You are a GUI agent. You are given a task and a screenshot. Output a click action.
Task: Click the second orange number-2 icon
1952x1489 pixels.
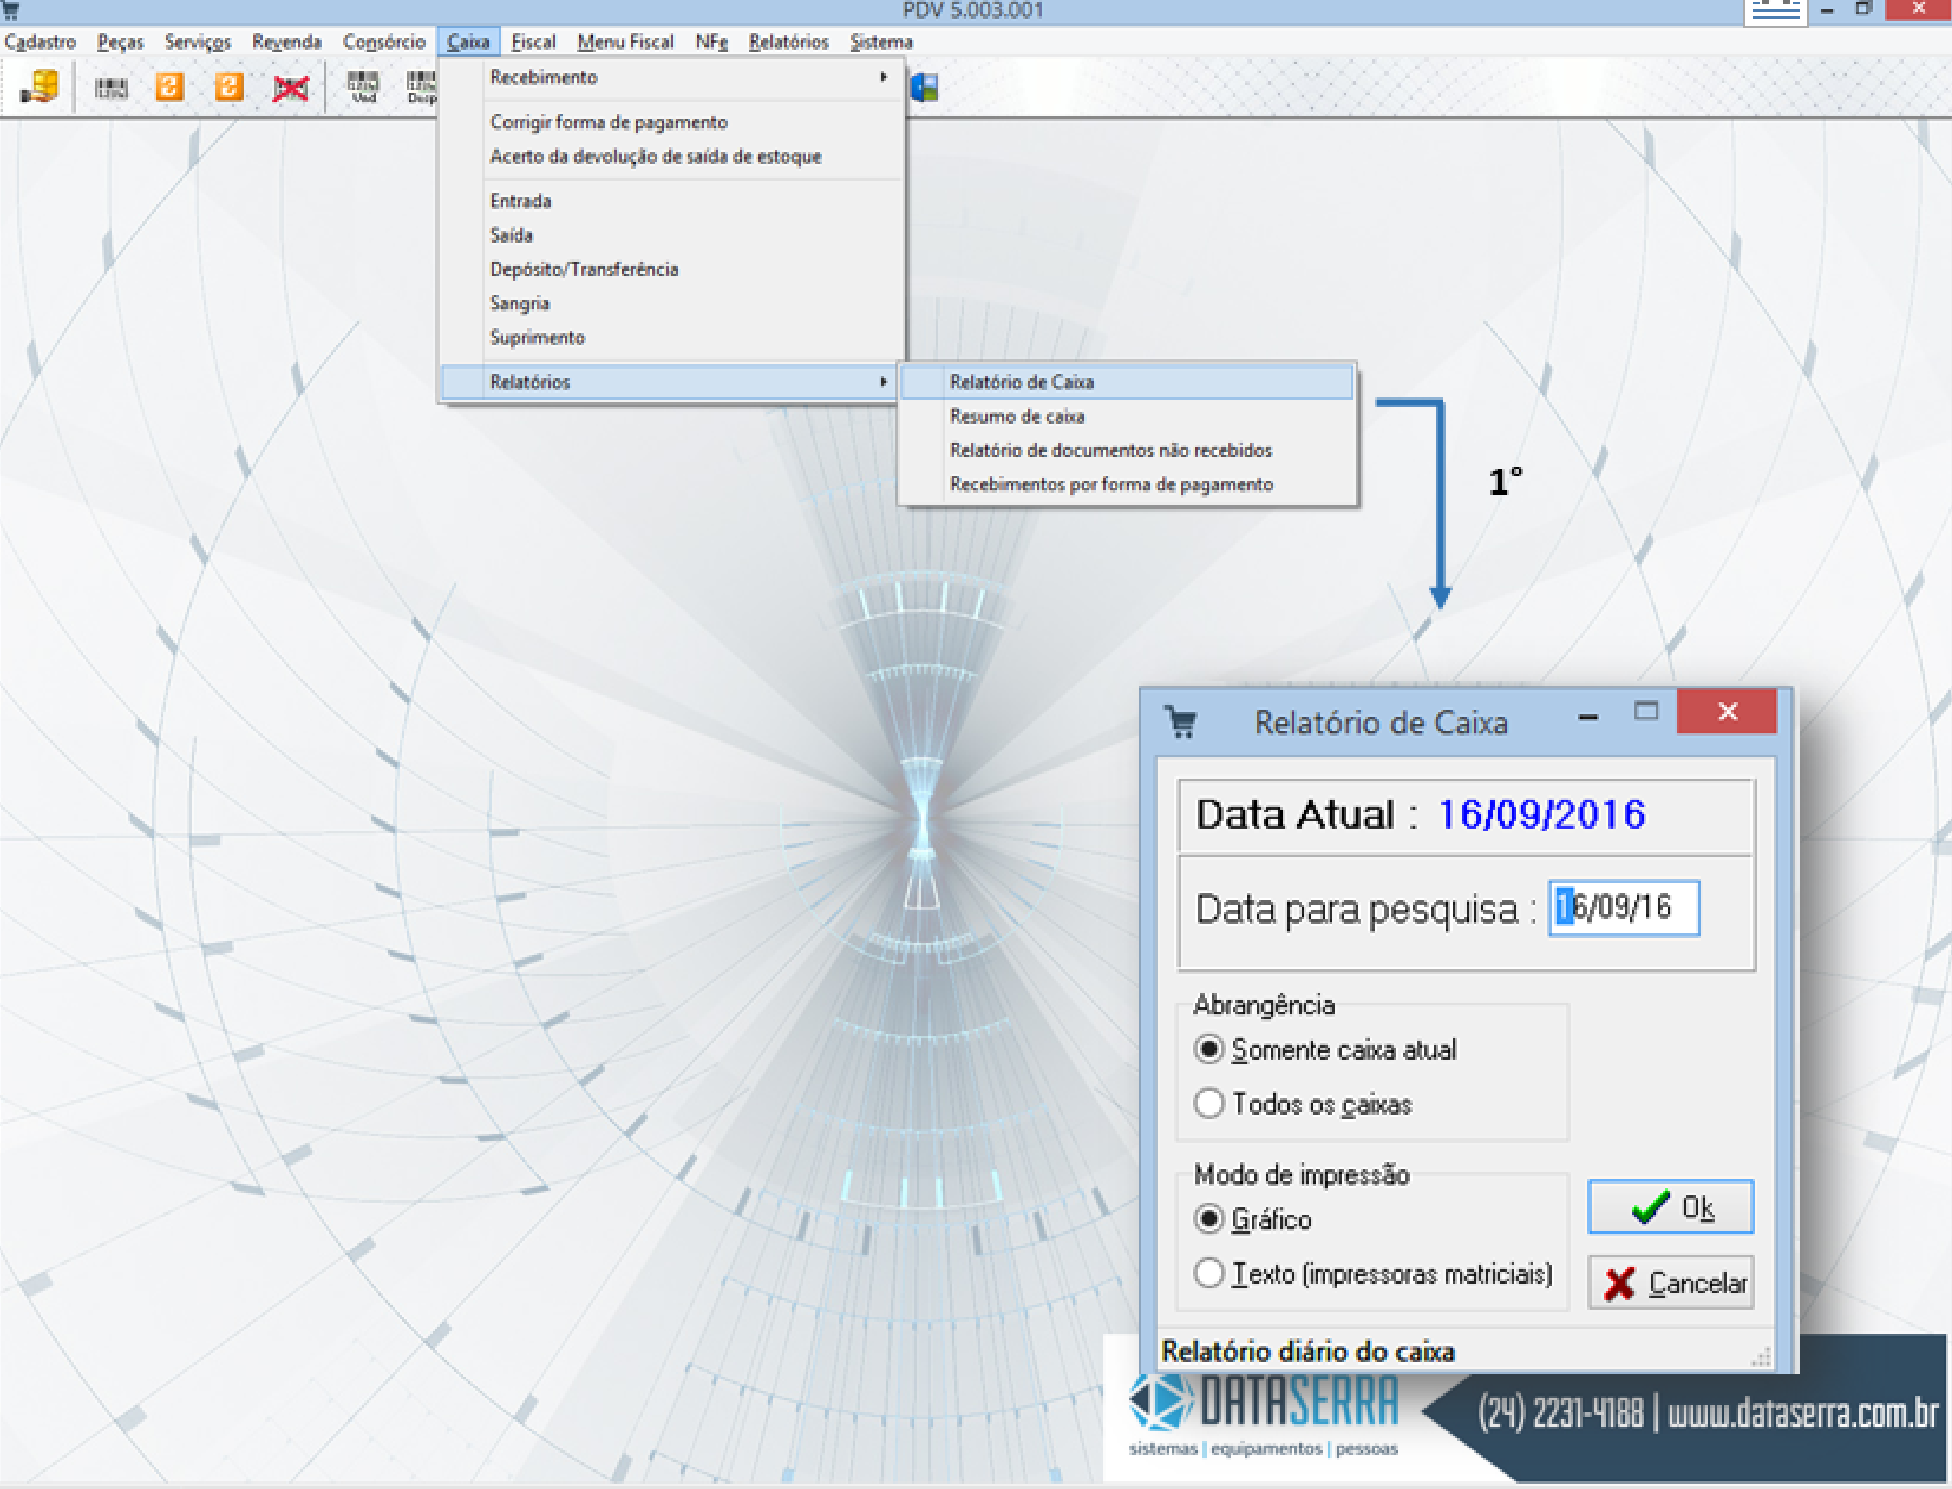point(229,87)
